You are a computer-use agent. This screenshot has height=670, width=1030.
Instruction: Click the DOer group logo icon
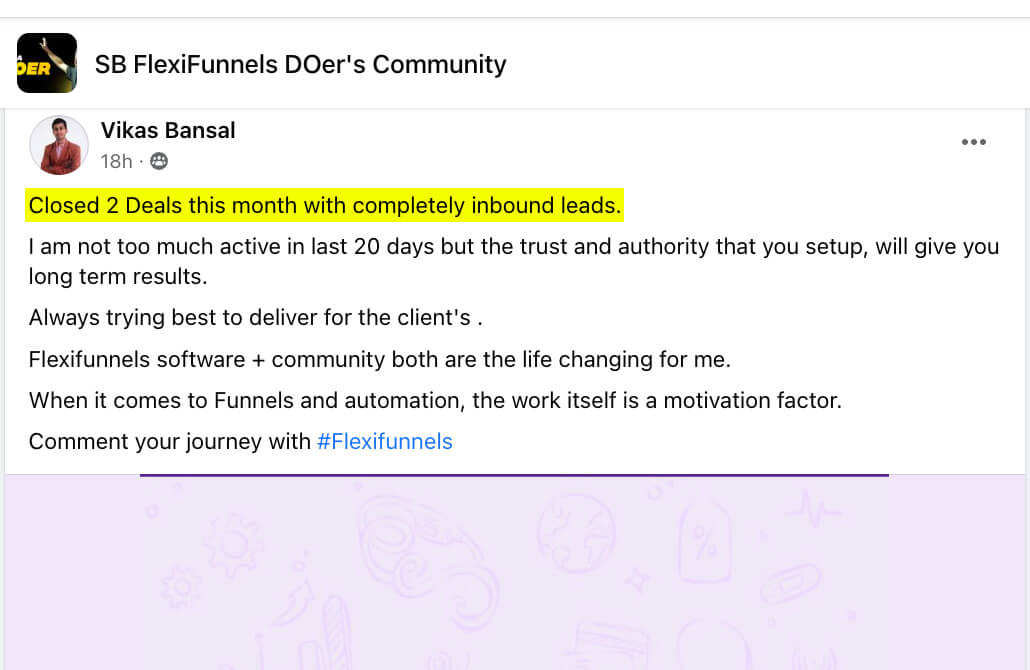[x=47, y=63]
